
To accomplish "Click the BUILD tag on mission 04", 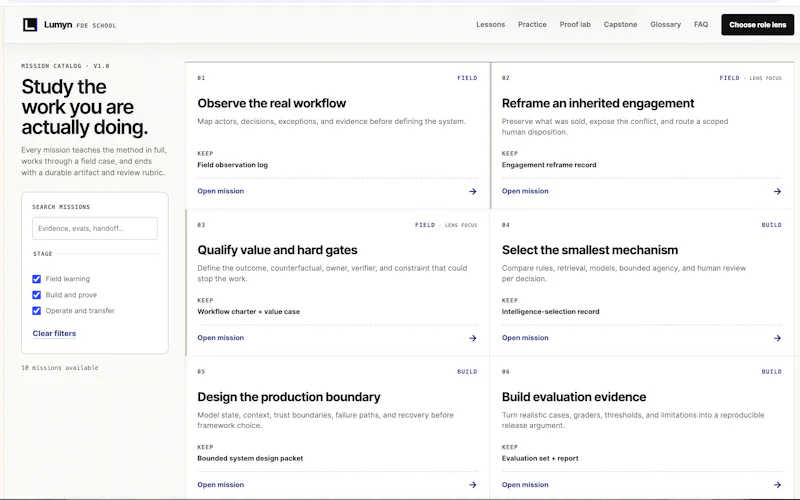I will click(x=771, y=225).
